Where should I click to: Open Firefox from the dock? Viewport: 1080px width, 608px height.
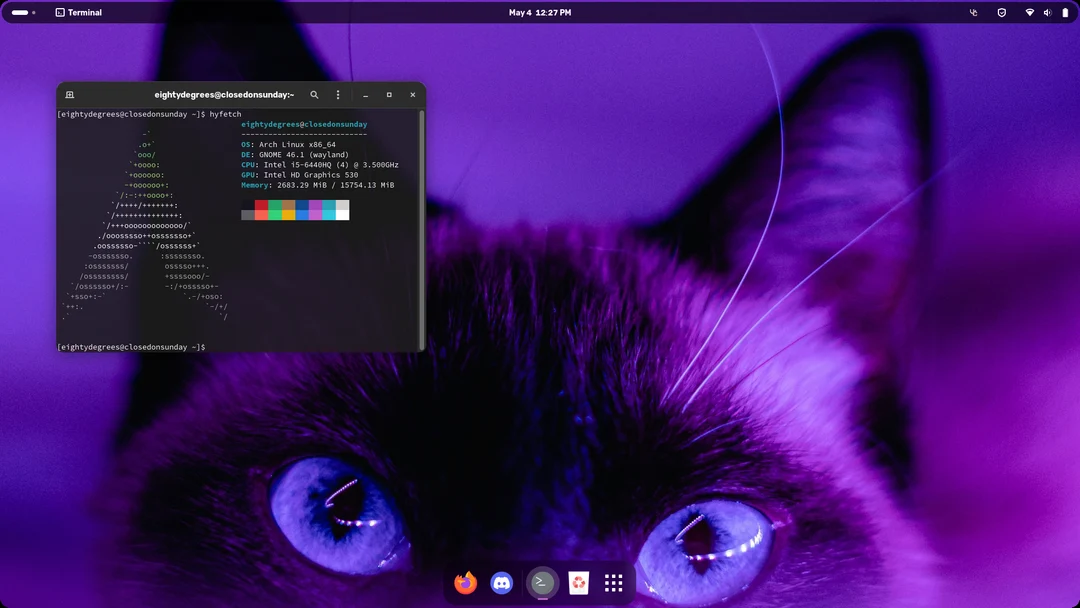[x=465, y=582]
